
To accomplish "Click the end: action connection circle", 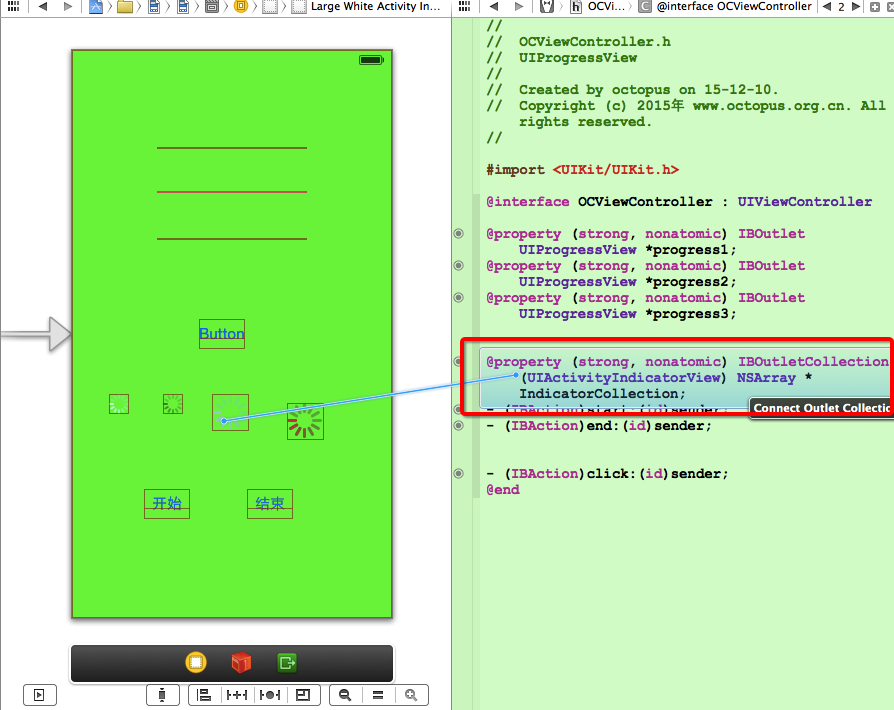I will pos(458,425).
